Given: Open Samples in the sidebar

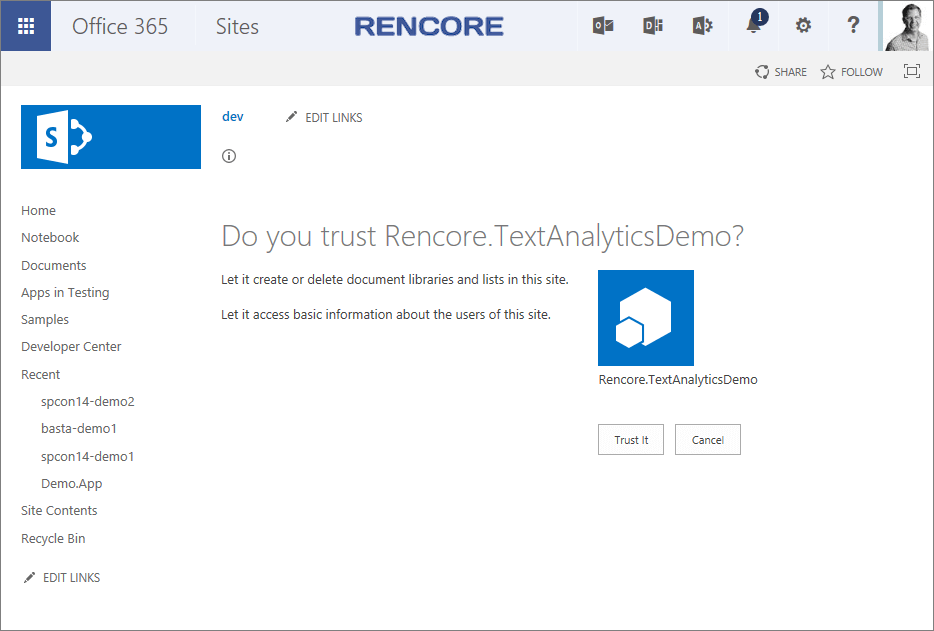Looking at the screenshot, I should point(45,319).
